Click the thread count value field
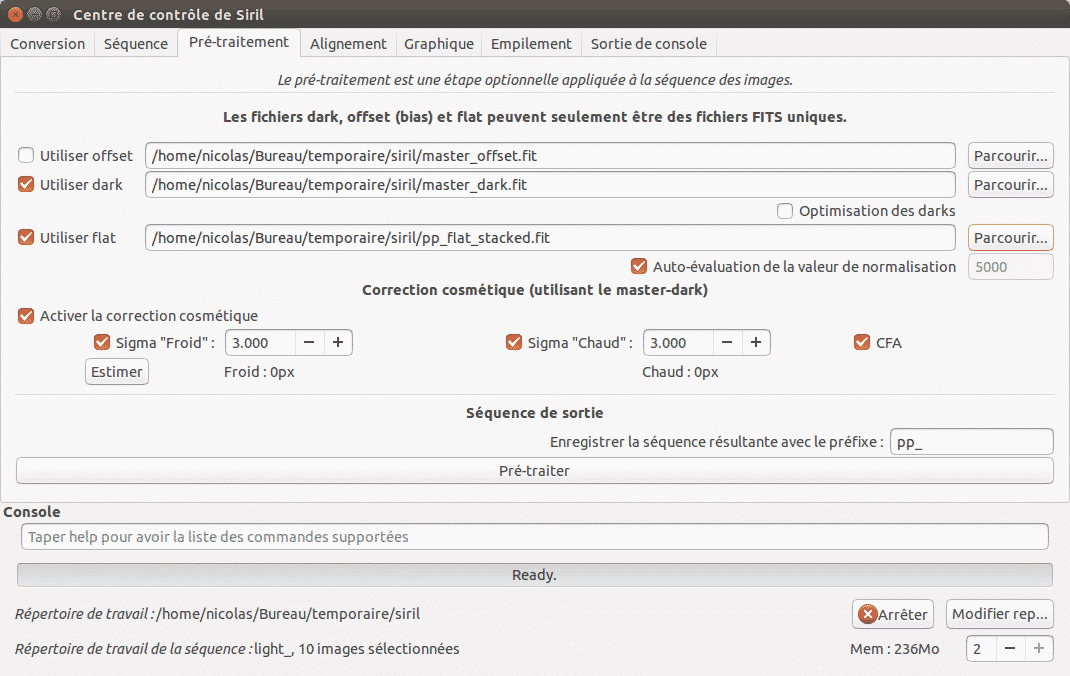 point(981,649)
